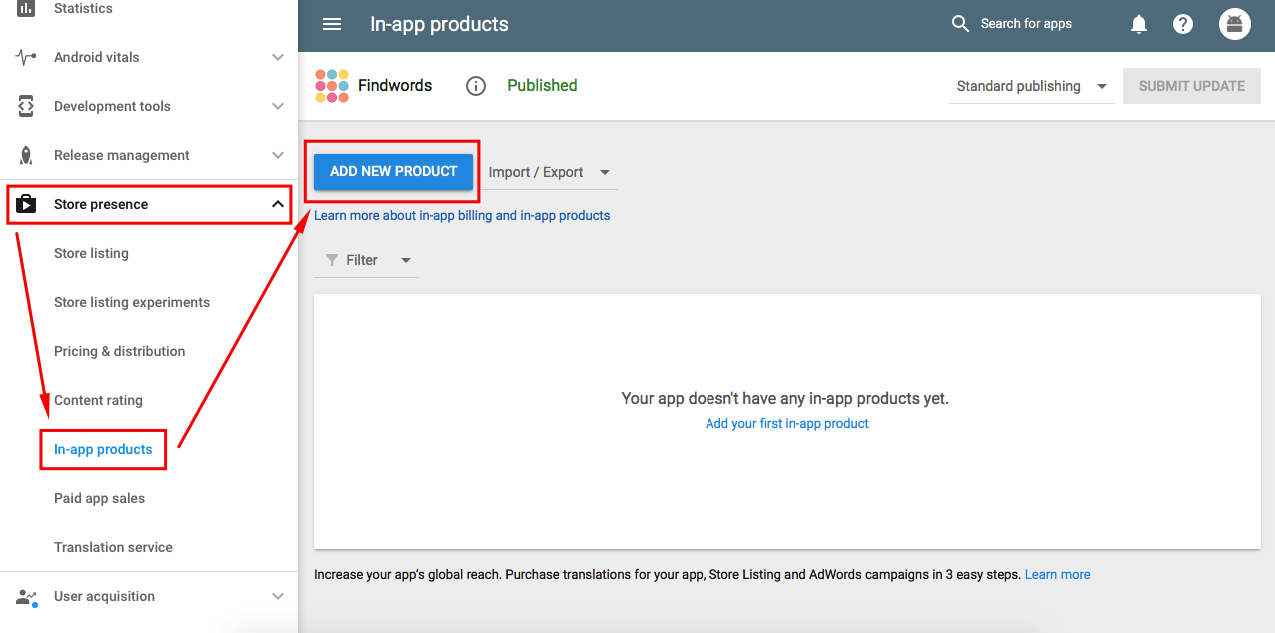
Task: Click the 'Your app doesn't have any in-app products yet.' message
Action: click(785, 398)
